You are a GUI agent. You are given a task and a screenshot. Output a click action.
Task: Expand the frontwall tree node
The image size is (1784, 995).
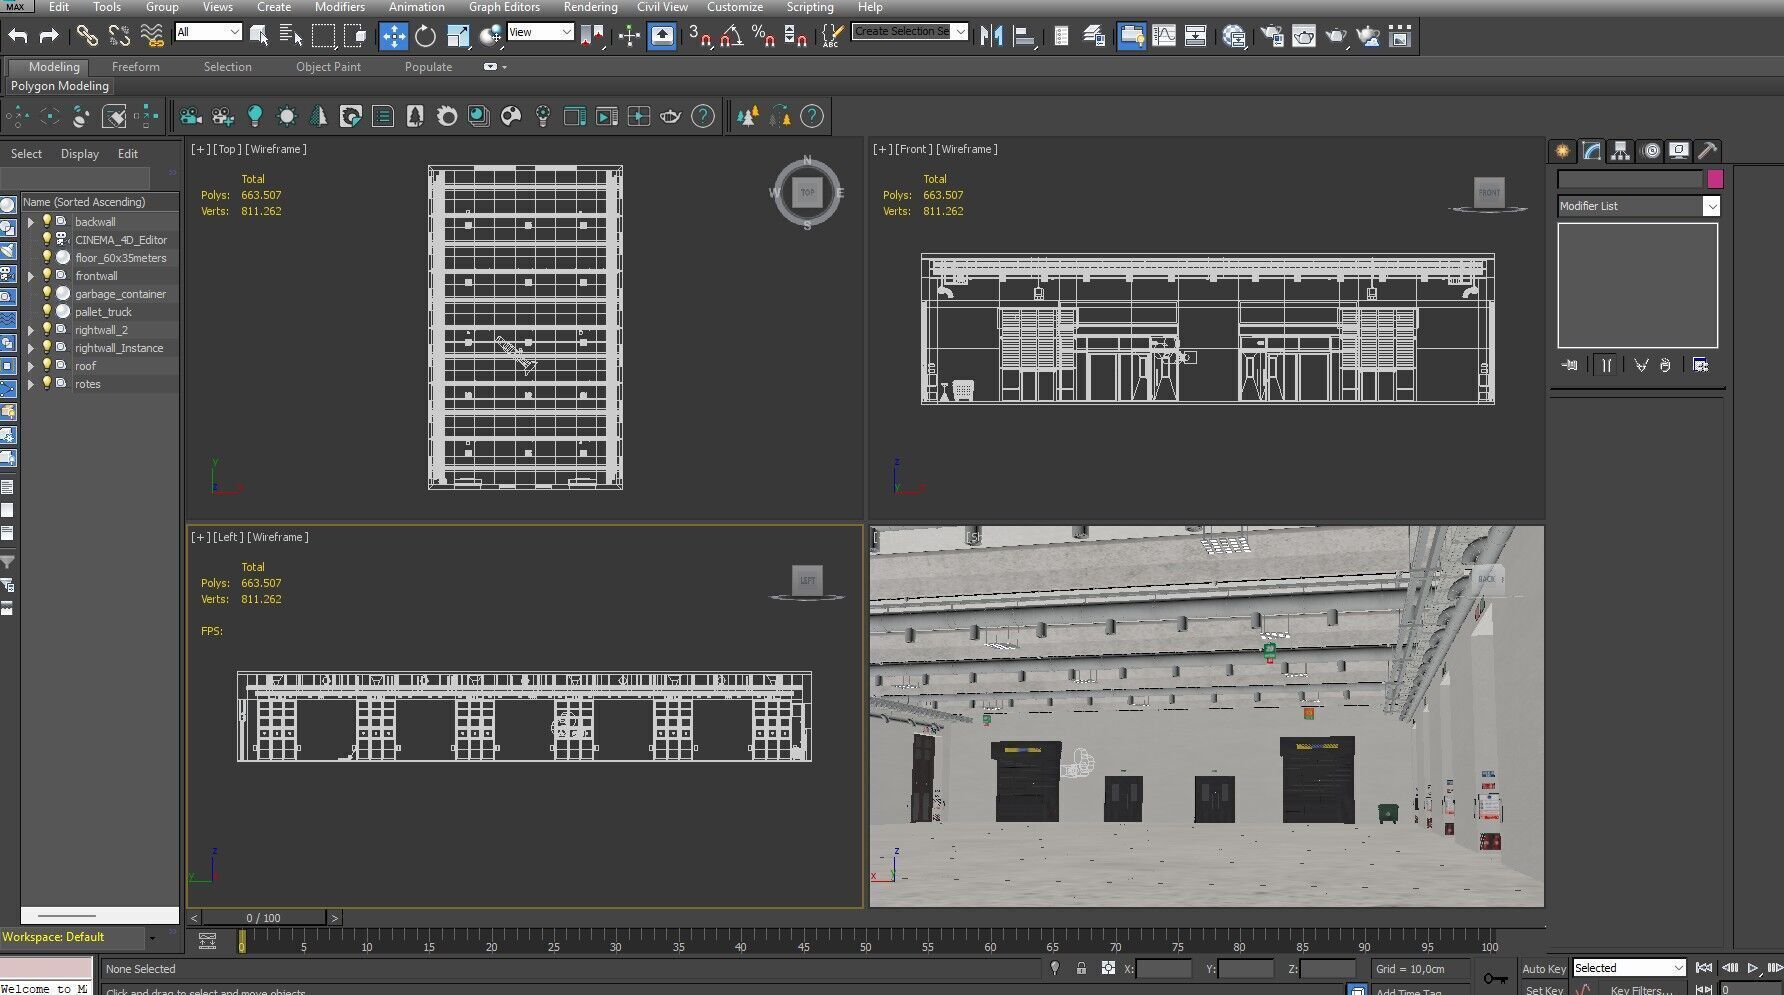tap(30, 276)
